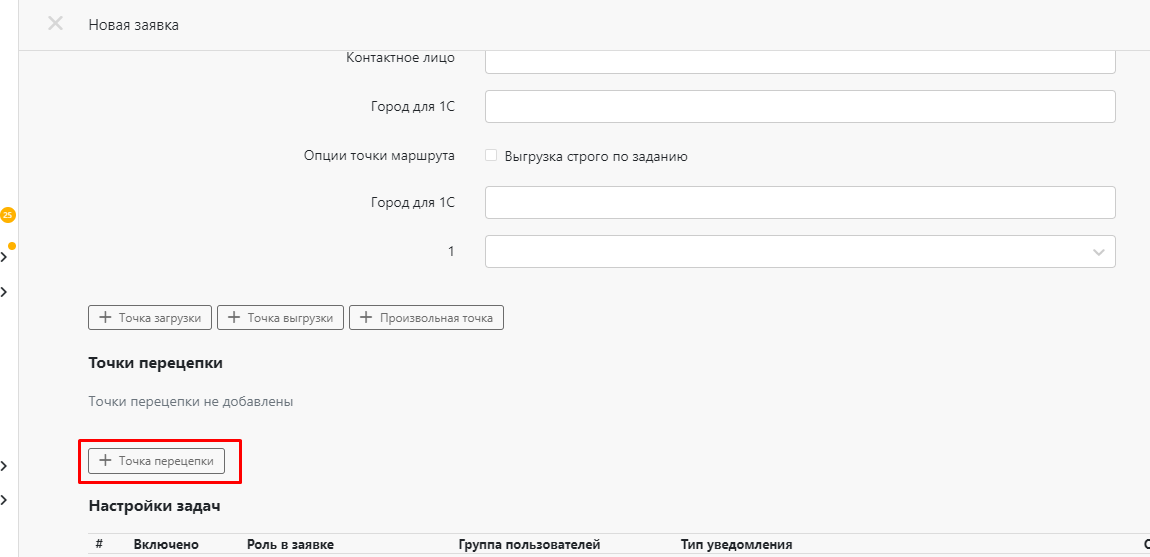Open the dropdown labeled 1

tap(800, 251)
